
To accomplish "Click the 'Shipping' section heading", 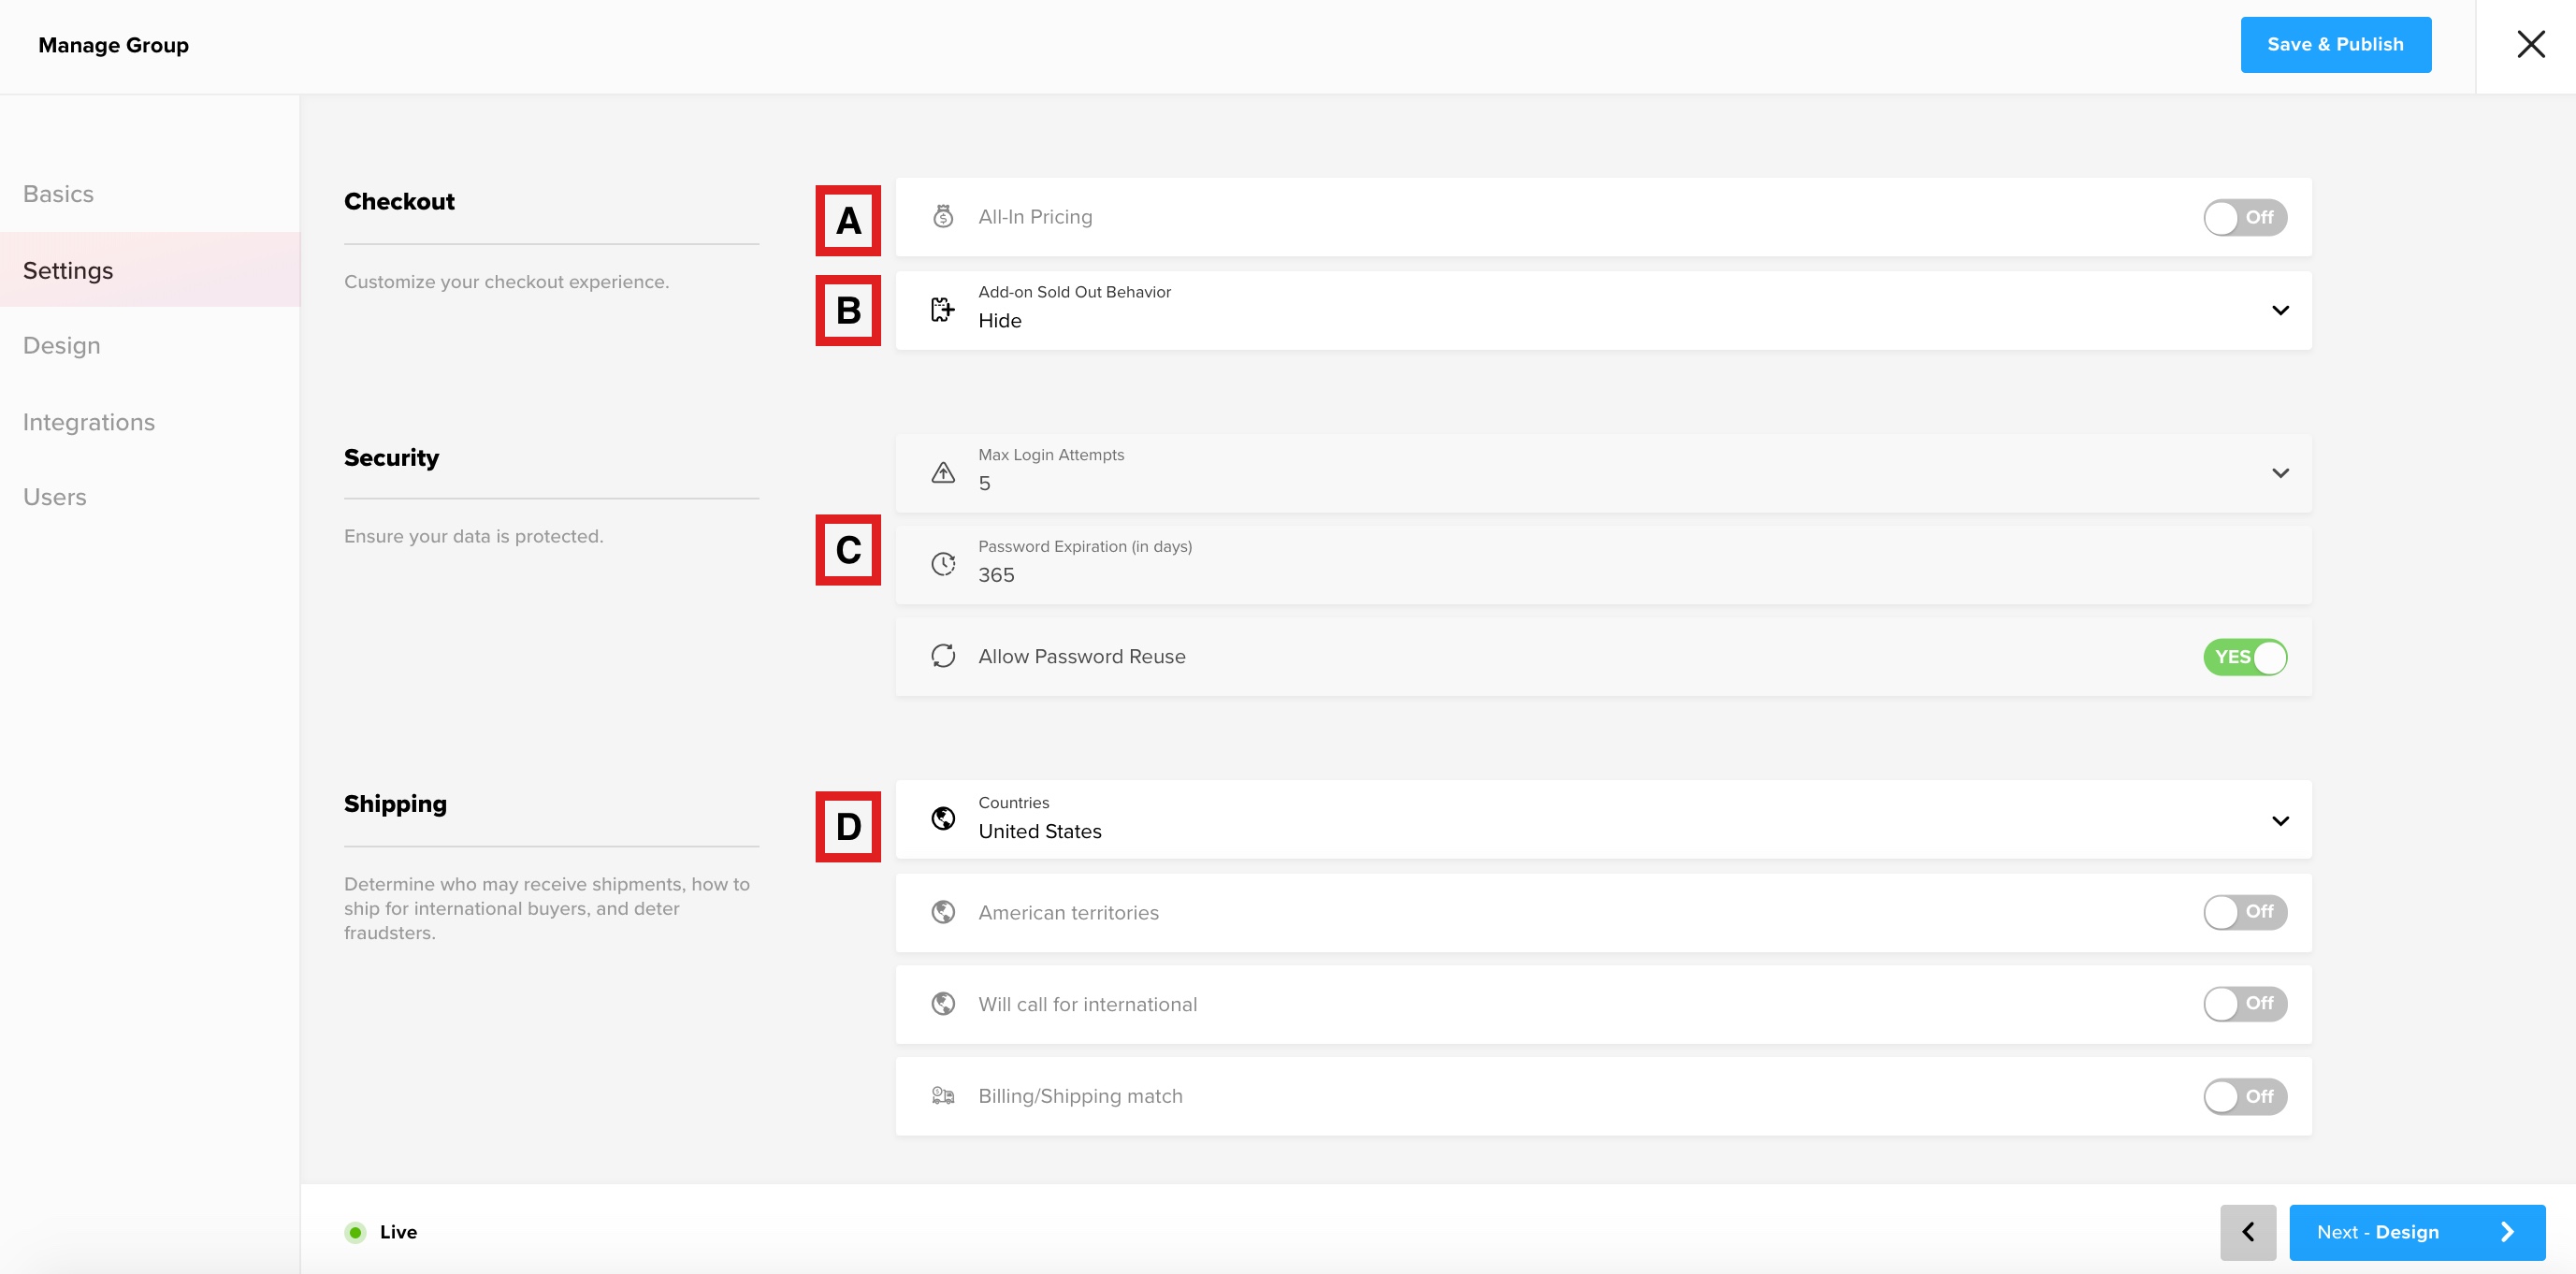I will click(x=395, y=804).
